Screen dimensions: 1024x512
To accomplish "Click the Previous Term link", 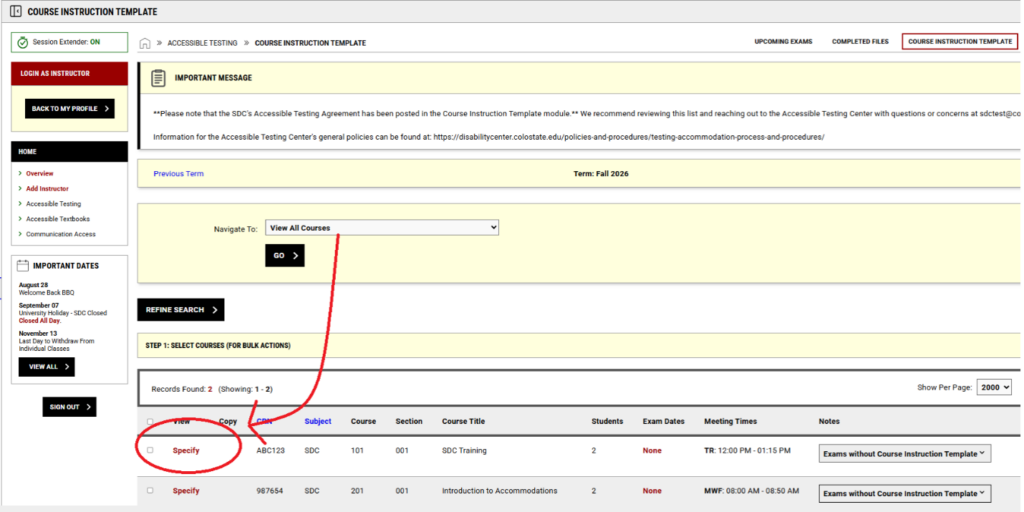I will (178, 174).
